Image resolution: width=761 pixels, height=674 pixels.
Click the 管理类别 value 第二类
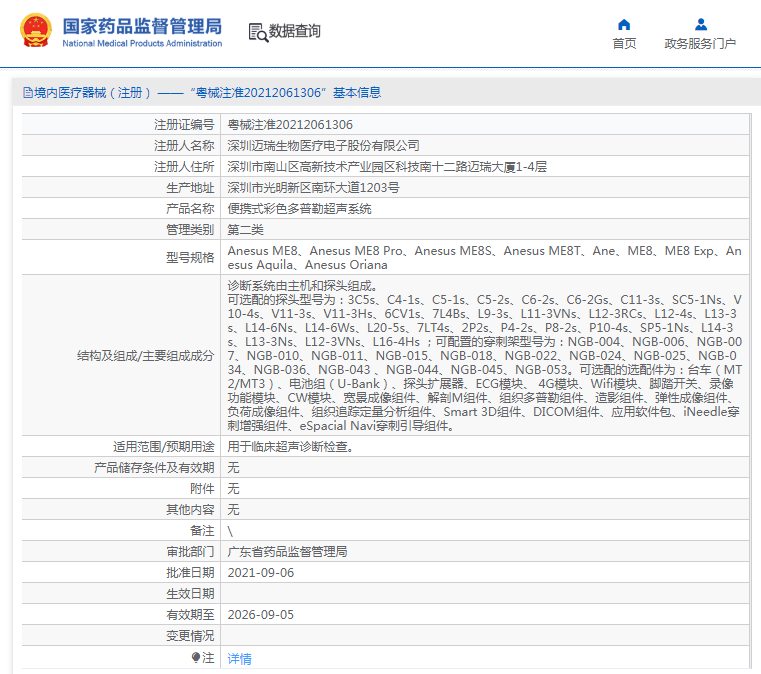tap(245, 230)
